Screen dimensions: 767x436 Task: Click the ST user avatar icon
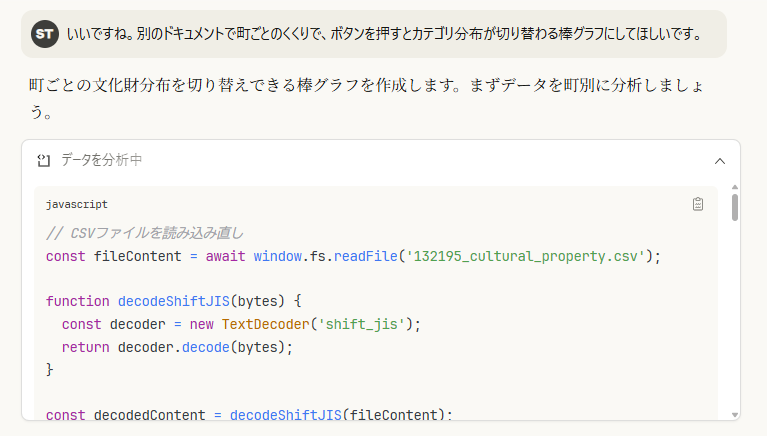coord(45,34)
